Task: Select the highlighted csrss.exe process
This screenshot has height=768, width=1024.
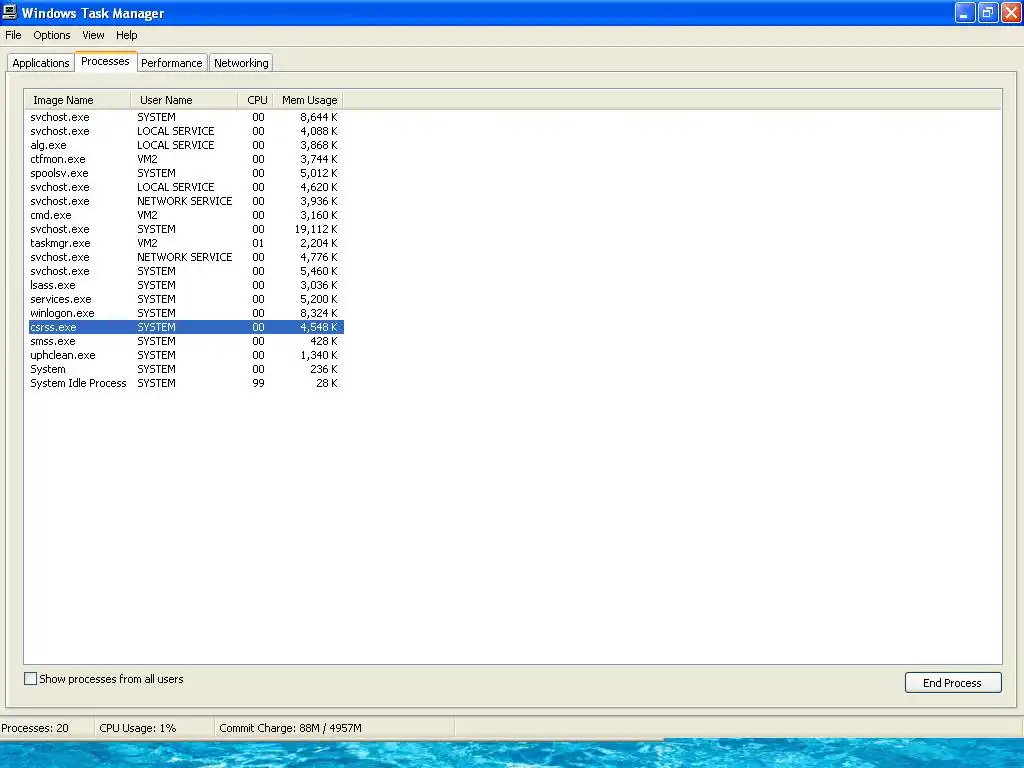Action: [x=185, y=327]
